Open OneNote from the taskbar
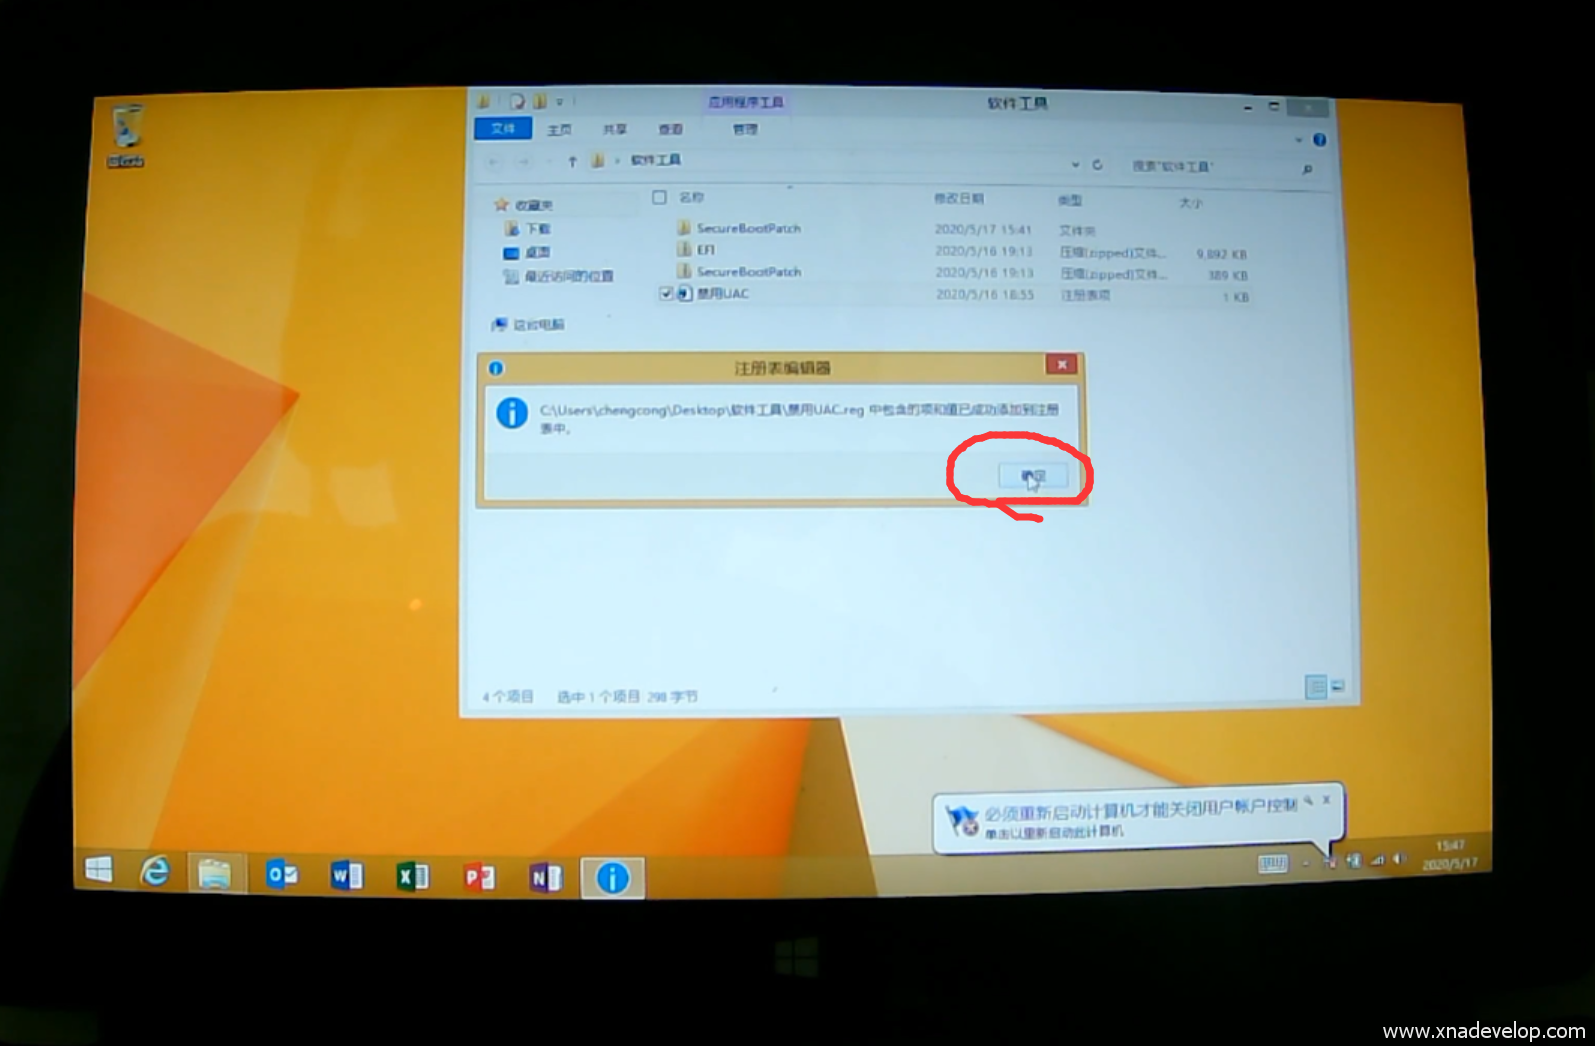Viewport: 1595px width, 1046px height. pyautogui.click(x=545, y=878)
